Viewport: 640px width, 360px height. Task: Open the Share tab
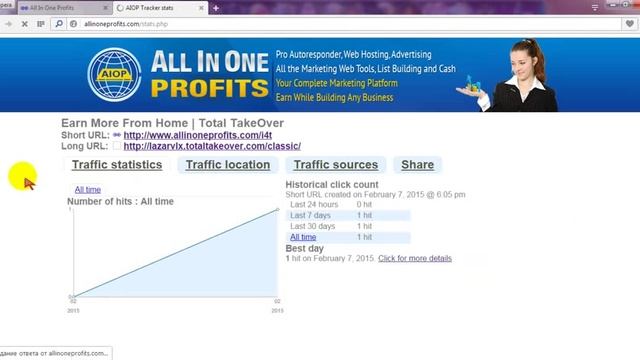(417, 164)
